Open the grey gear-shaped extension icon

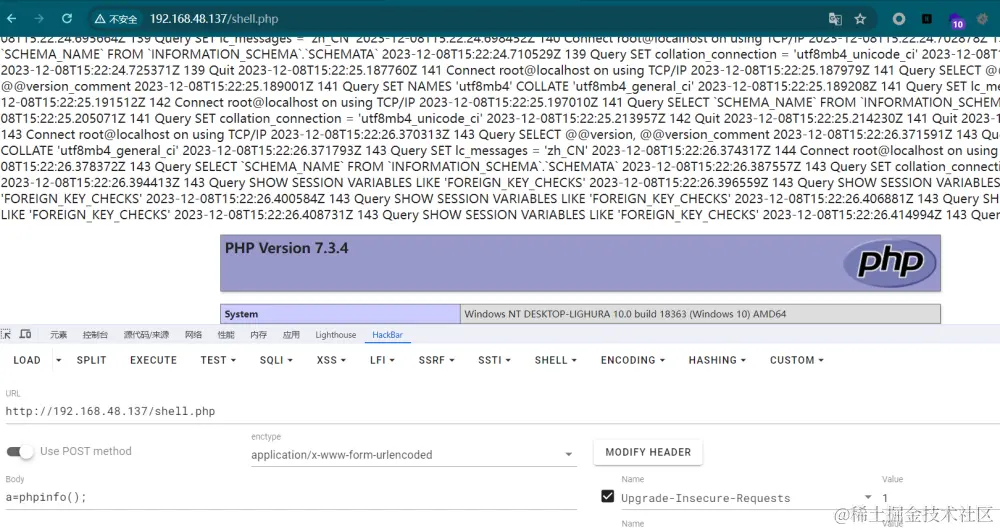tap(983, 19)
